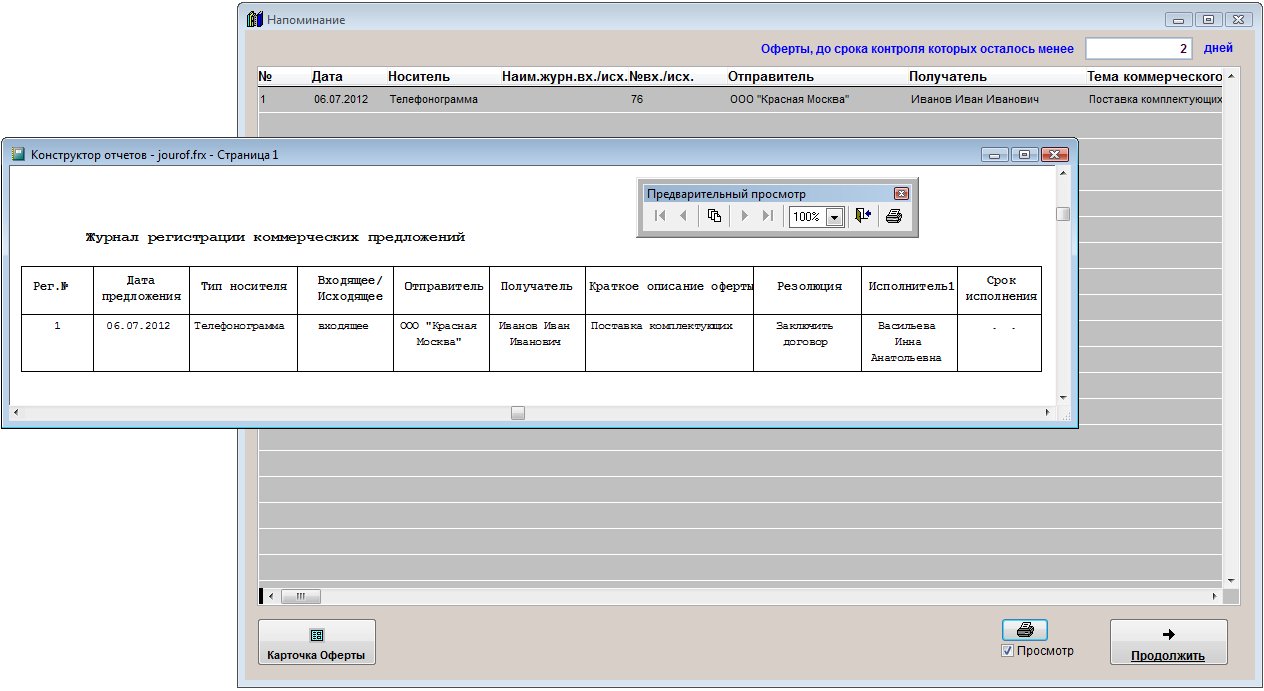
Task: Jump to last page in preview toolbar
Action: pos(767,216)
